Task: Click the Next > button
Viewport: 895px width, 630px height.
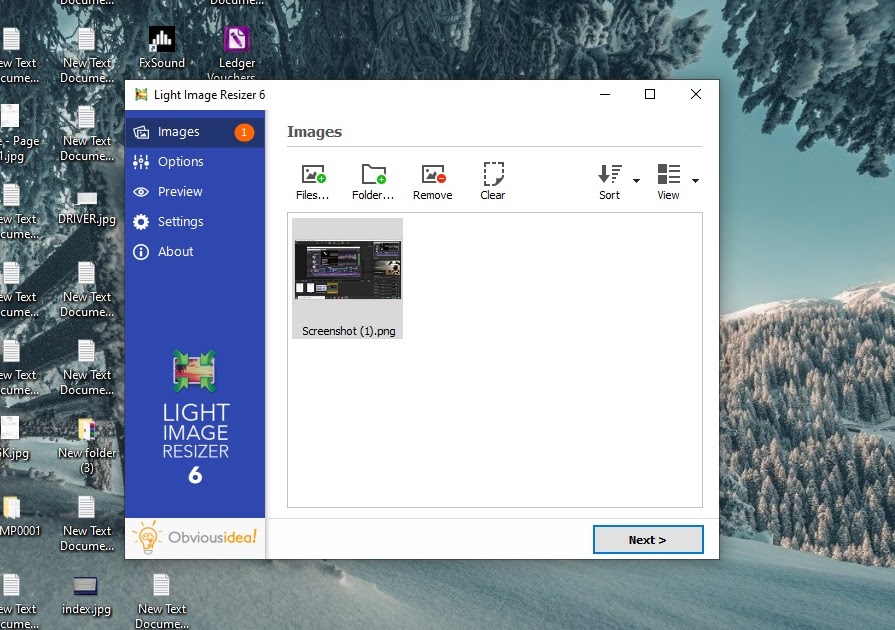Action: click(648, 540)
